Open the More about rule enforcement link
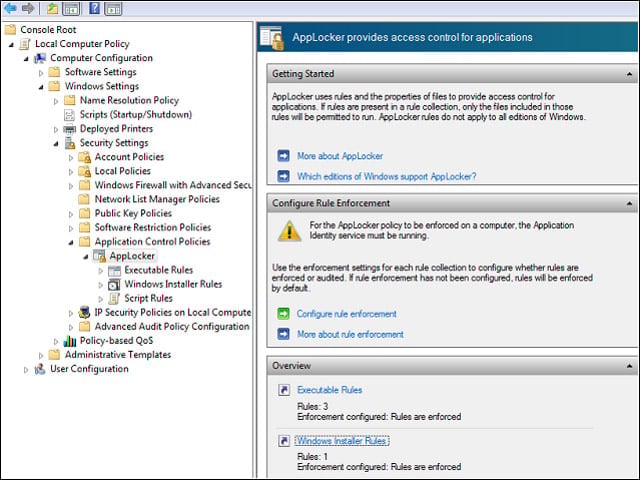 [350, 334]
